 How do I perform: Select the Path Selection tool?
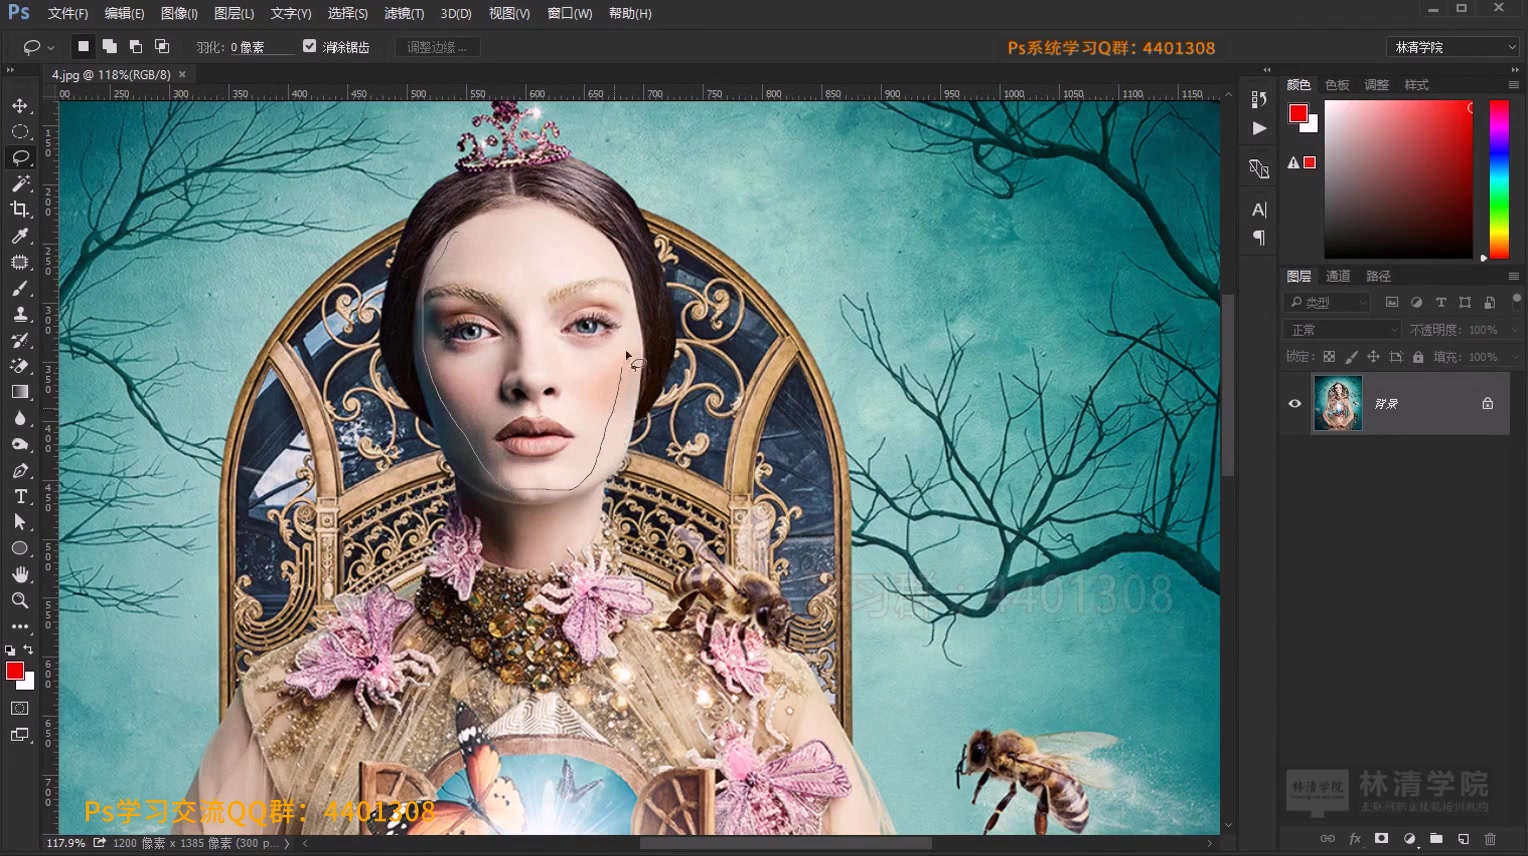point(20,522)
